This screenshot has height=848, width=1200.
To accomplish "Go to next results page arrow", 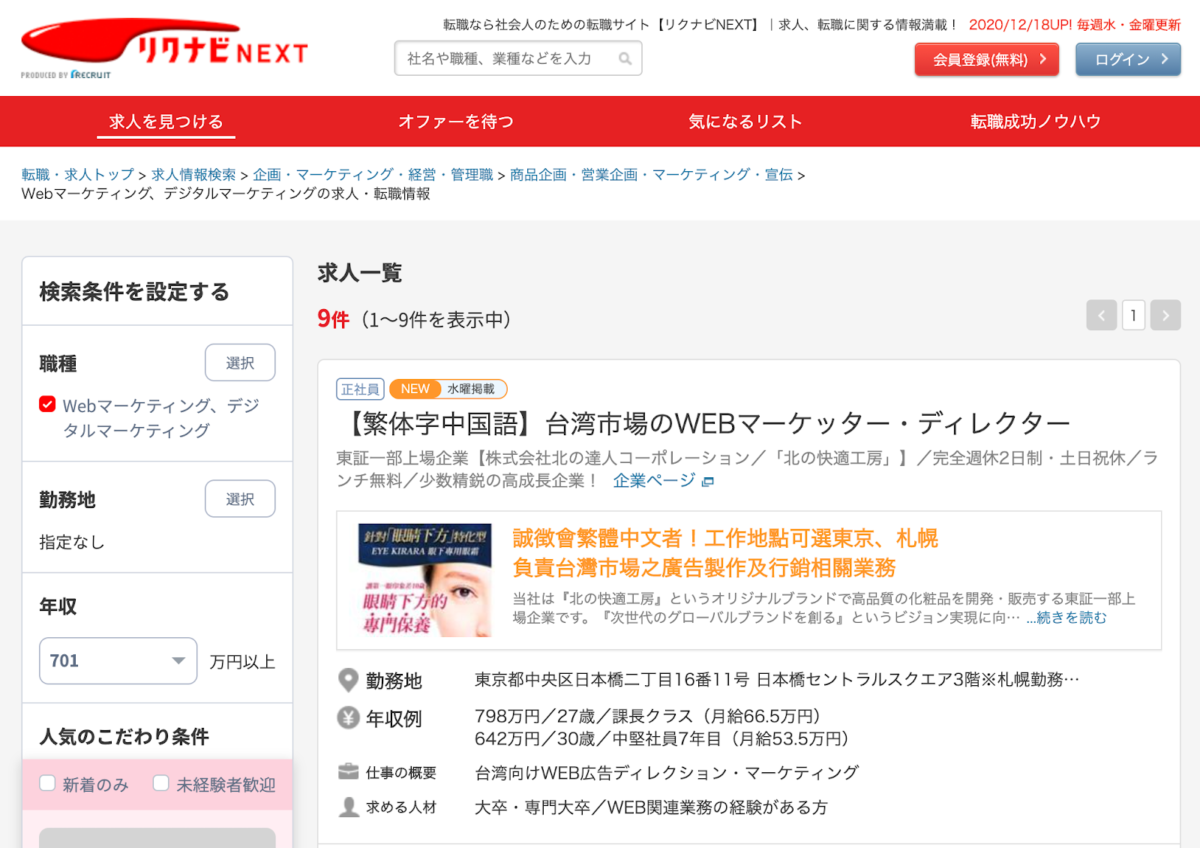I will click(1165, 315).
